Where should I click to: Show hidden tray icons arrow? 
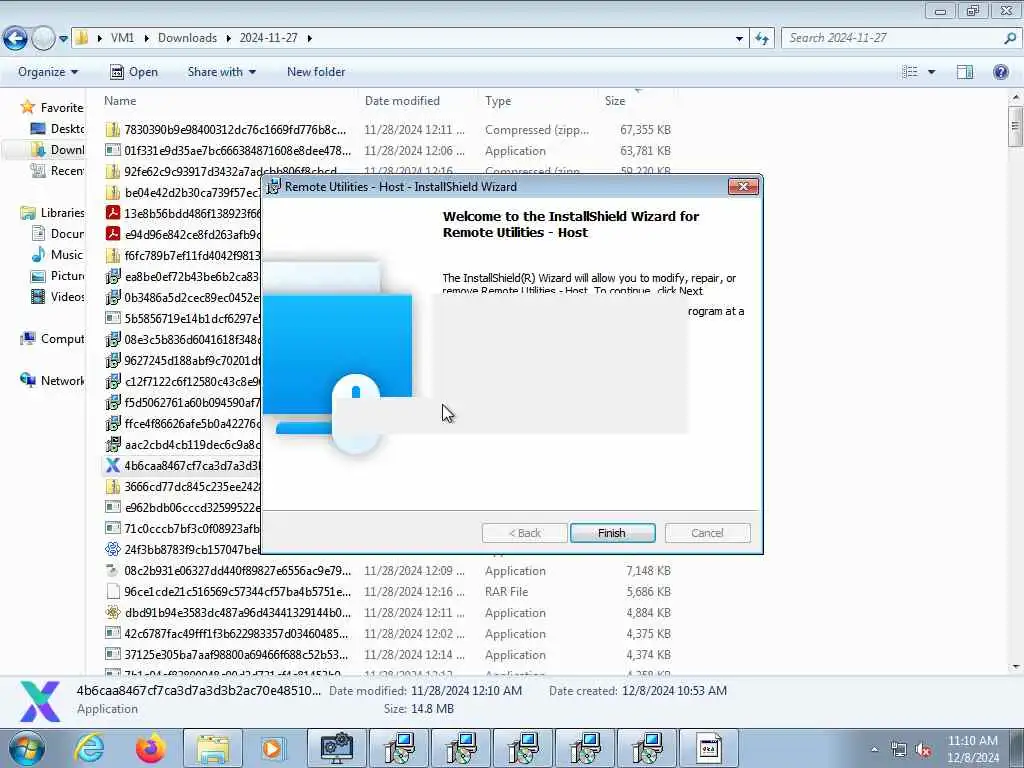(874, 749)
